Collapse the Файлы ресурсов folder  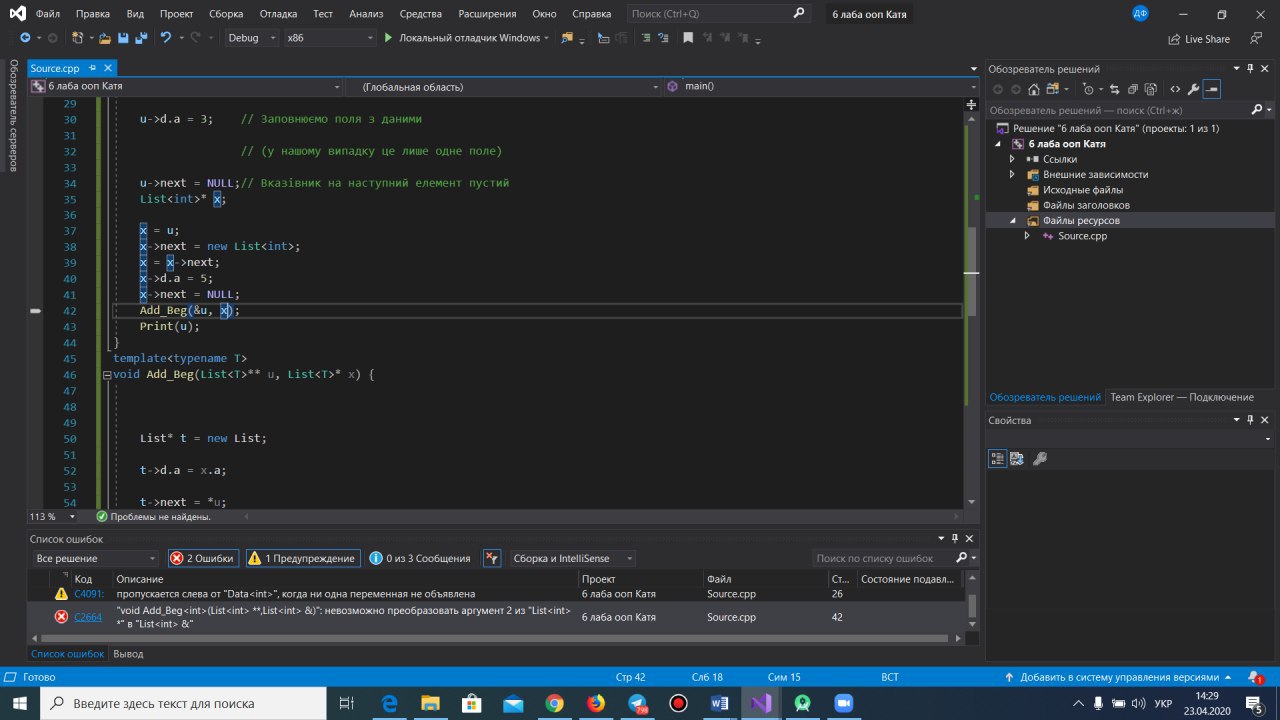point(1012,220)
